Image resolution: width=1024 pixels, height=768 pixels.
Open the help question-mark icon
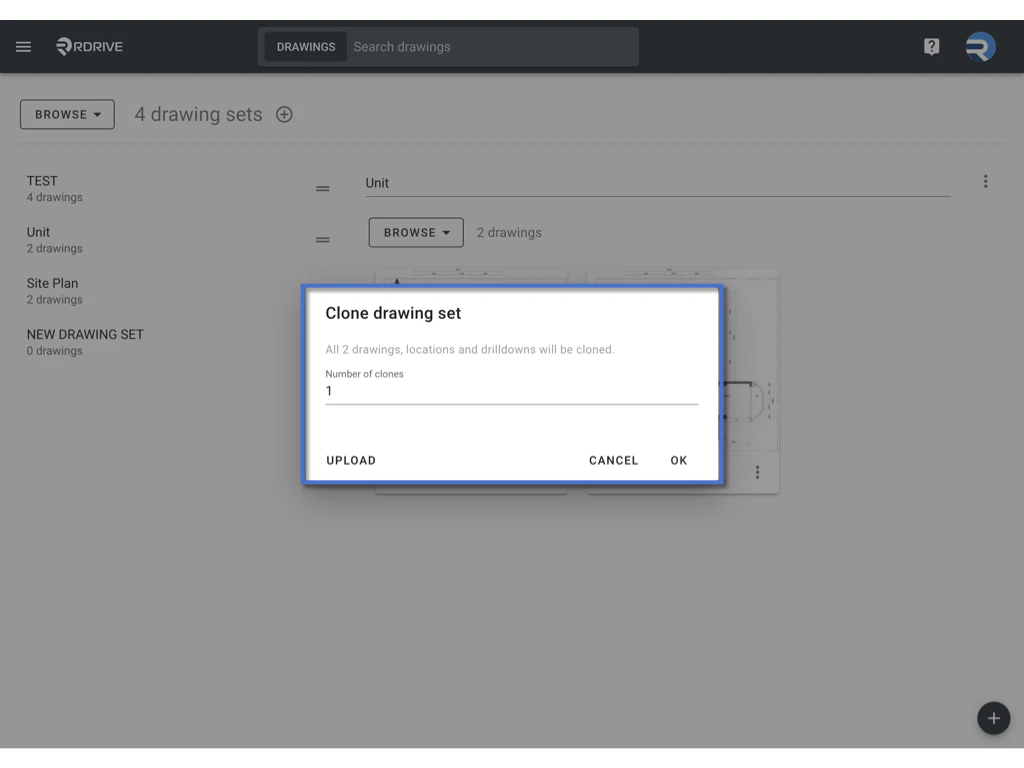[x=931, y=46]
